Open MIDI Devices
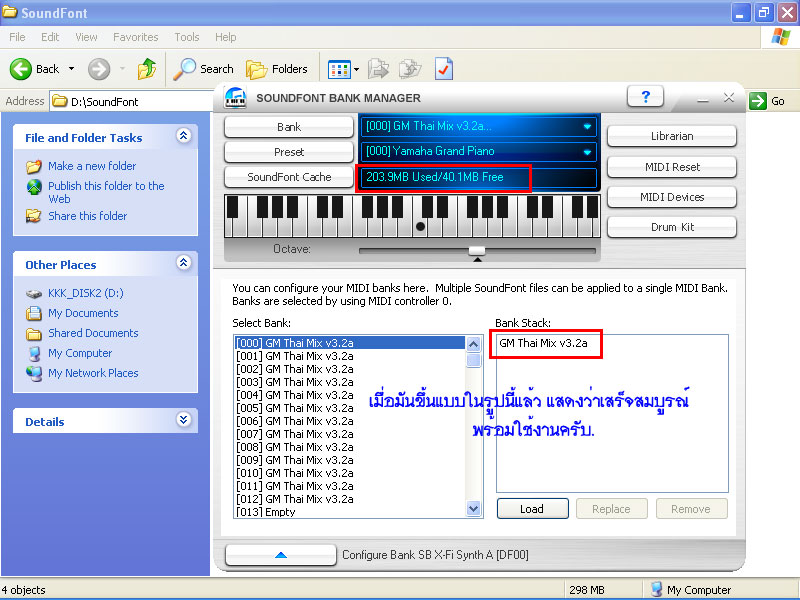The width and height of the screenshot is (800, 600). point(672,197)
